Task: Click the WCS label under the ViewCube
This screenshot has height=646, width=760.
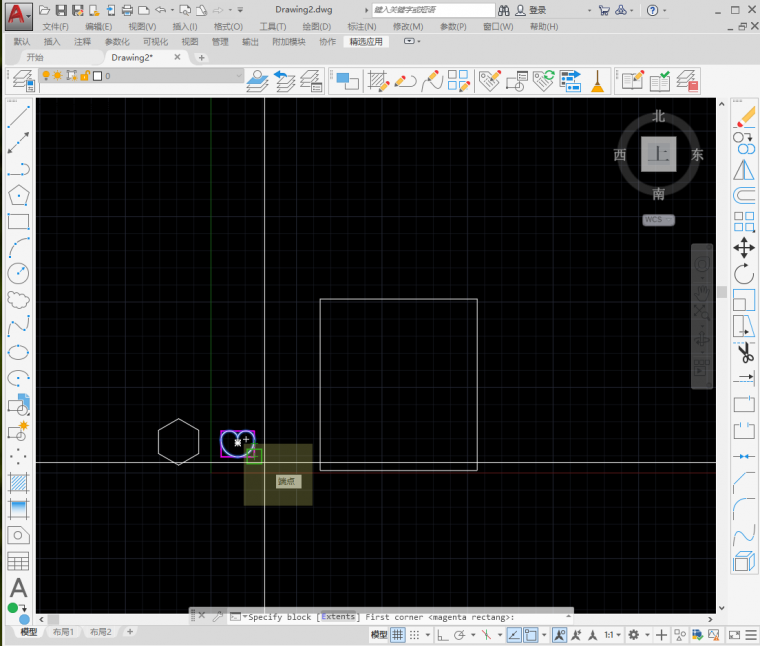Action: click(656, 219)
